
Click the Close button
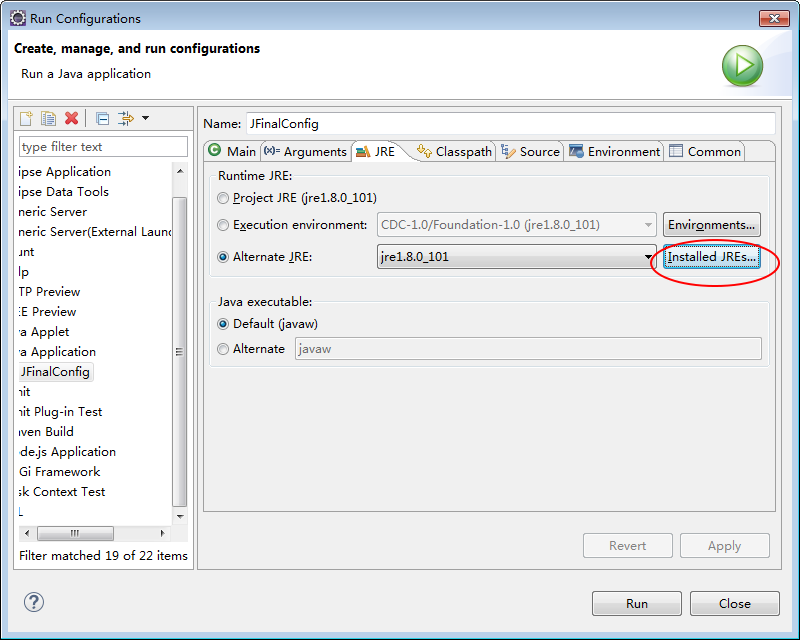735,603
